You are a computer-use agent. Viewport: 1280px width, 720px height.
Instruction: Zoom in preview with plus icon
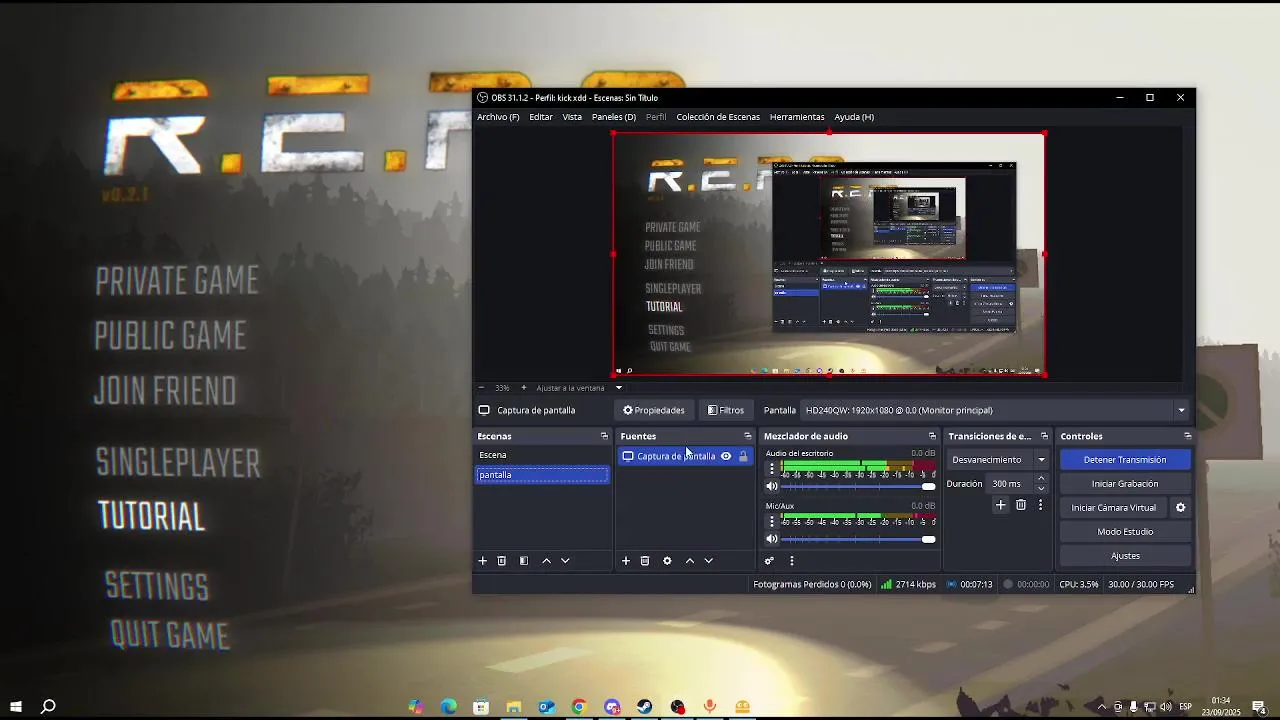point(523,388)
